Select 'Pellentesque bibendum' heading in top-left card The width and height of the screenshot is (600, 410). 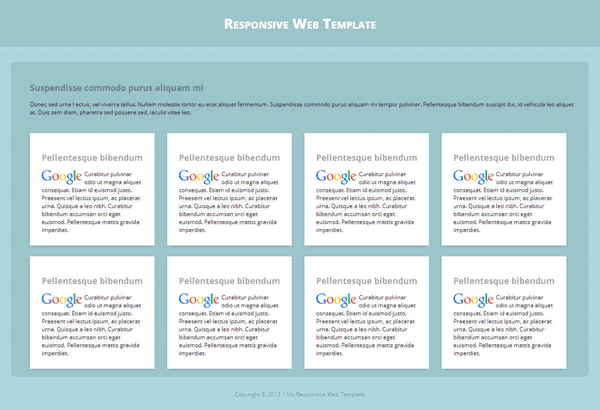pyautogui.click(x=92, y=158)
